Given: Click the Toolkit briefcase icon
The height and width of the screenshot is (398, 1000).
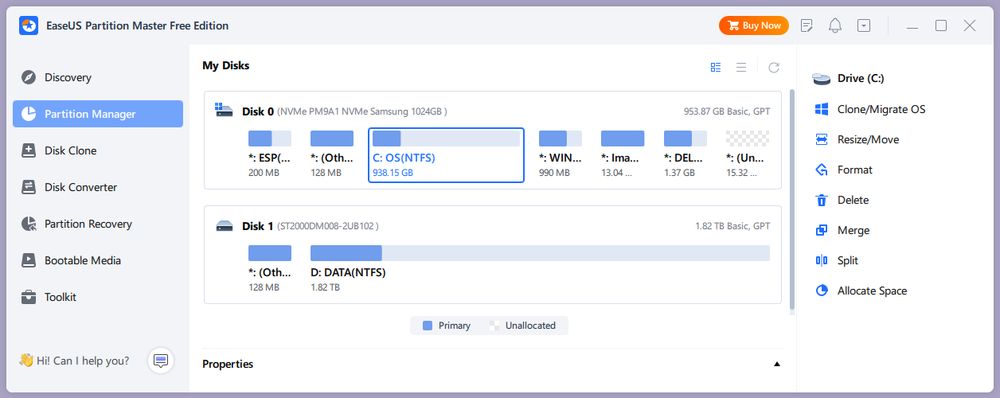Looking at the screenshot, I should [x=29, y=297].
